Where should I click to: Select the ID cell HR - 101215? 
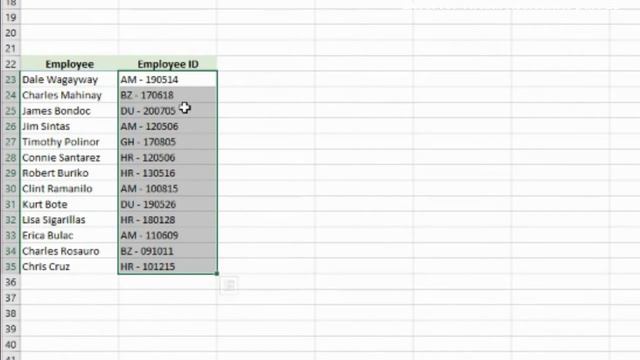(x=168, y=266)
